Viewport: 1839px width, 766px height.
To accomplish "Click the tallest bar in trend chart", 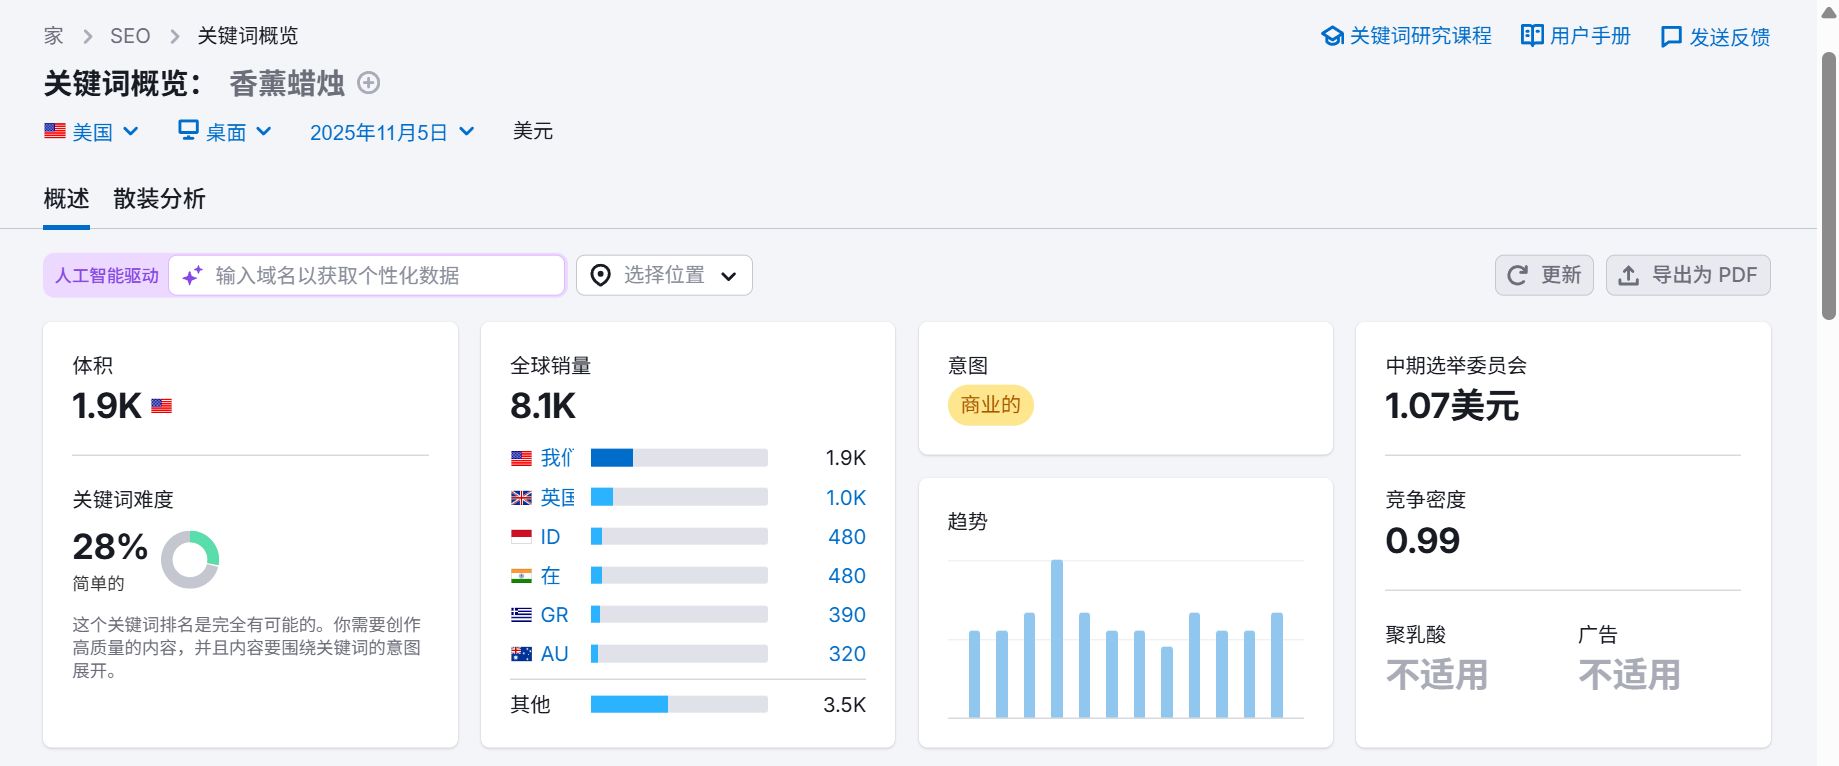I will (x=1057, y=638).
